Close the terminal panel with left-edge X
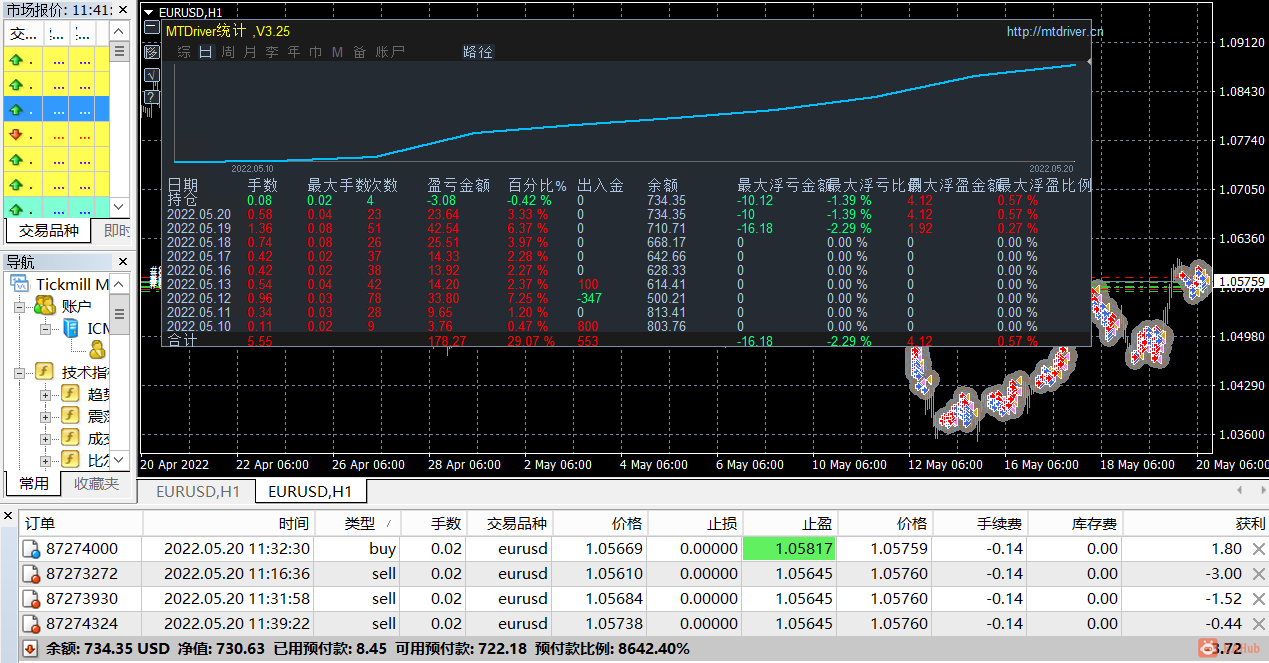The image size is (1269, 663). click(8, 516)
